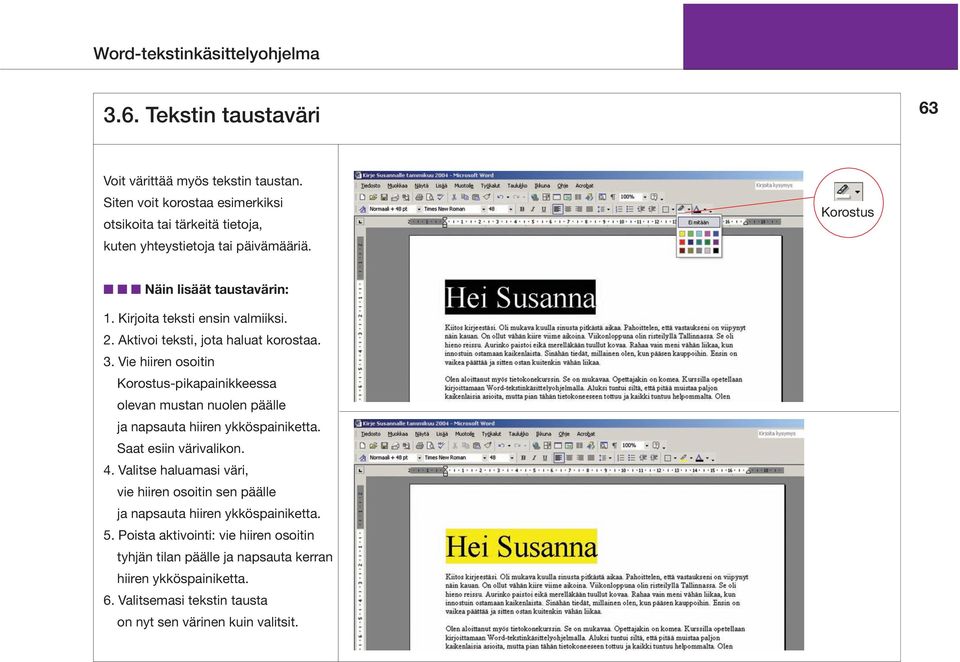Click the numbered list icon in upper Word window
This screenshot has width=960, height=662.
(x=618, y=209)
